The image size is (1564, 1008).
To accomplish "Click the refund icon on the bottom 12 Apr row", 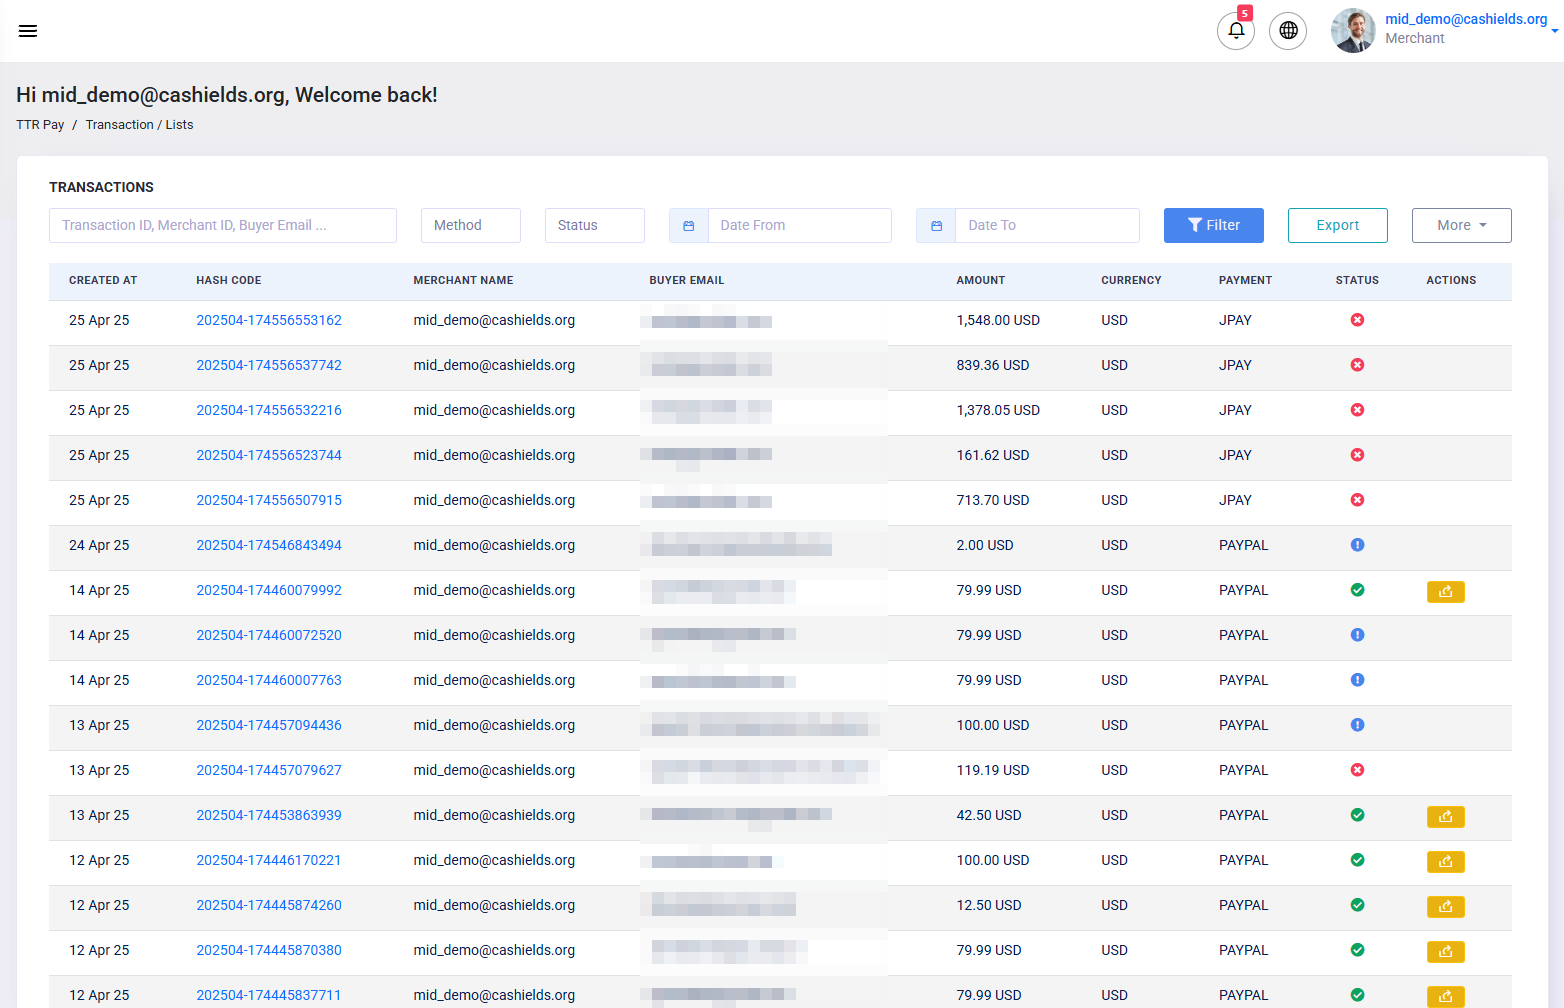I will [1445, 996].
